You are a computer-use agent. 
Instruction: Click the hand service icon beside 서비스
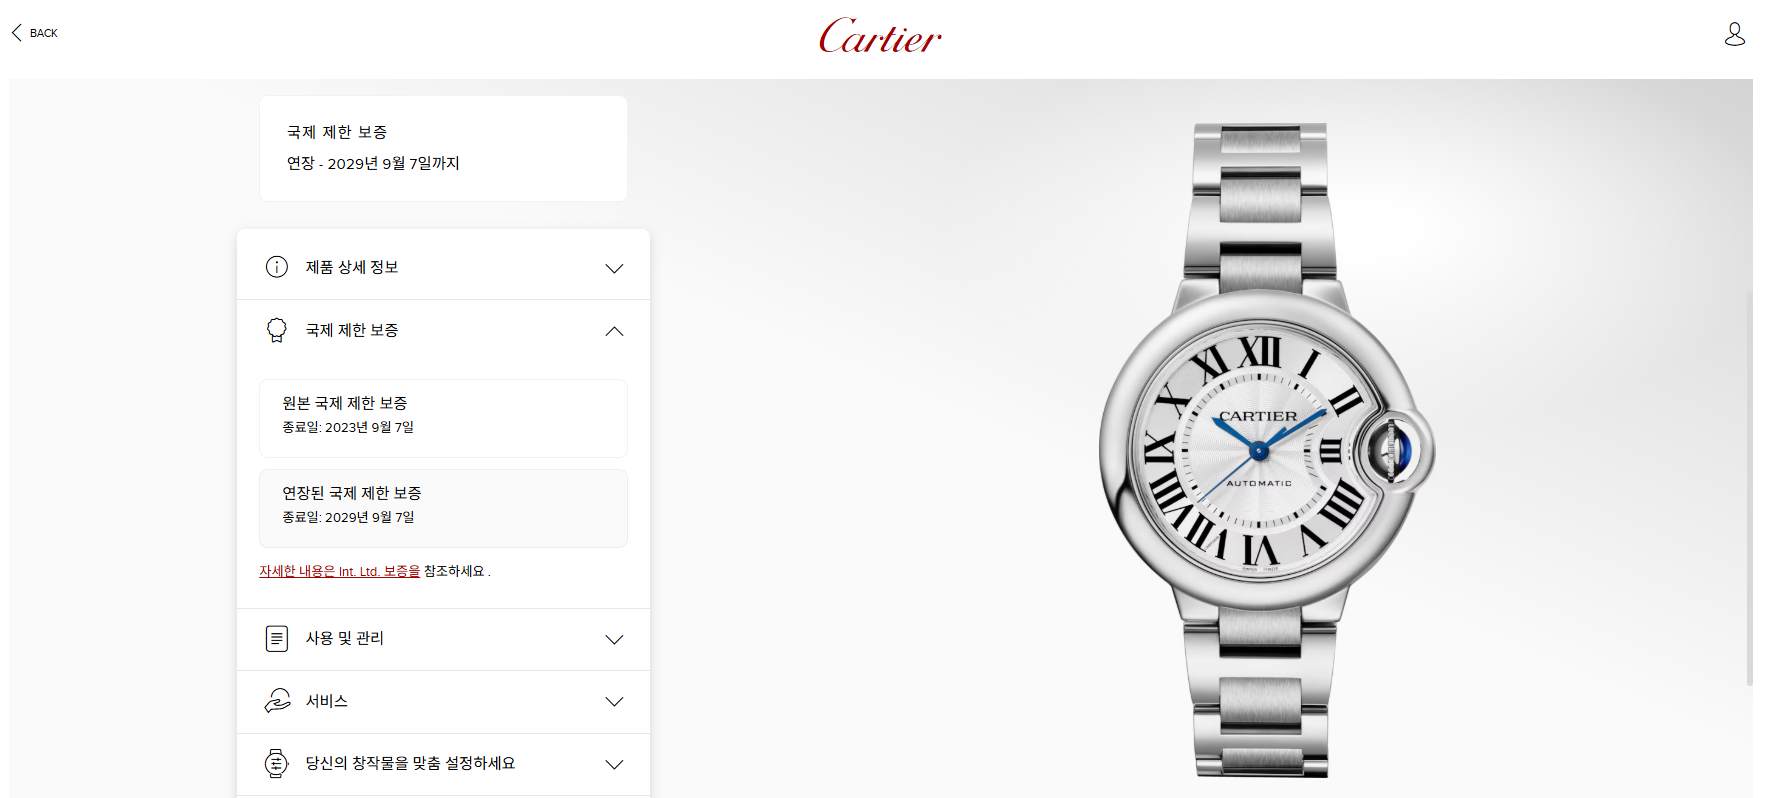277,701
